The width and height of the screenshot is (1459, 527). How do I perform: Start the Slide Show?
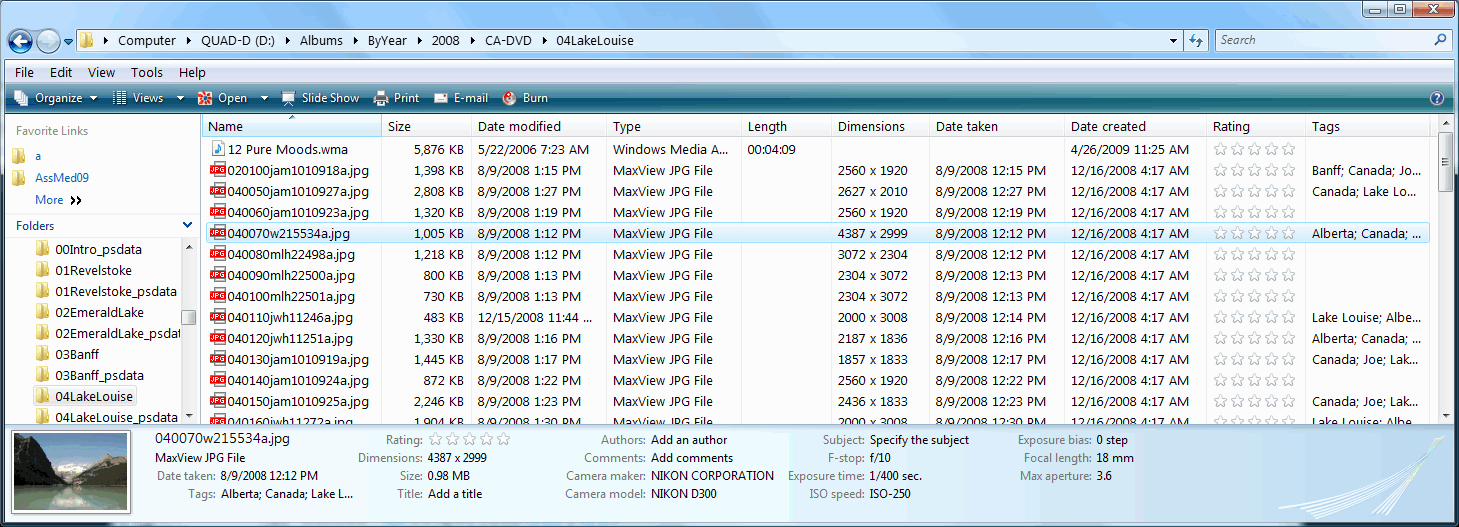320,98
